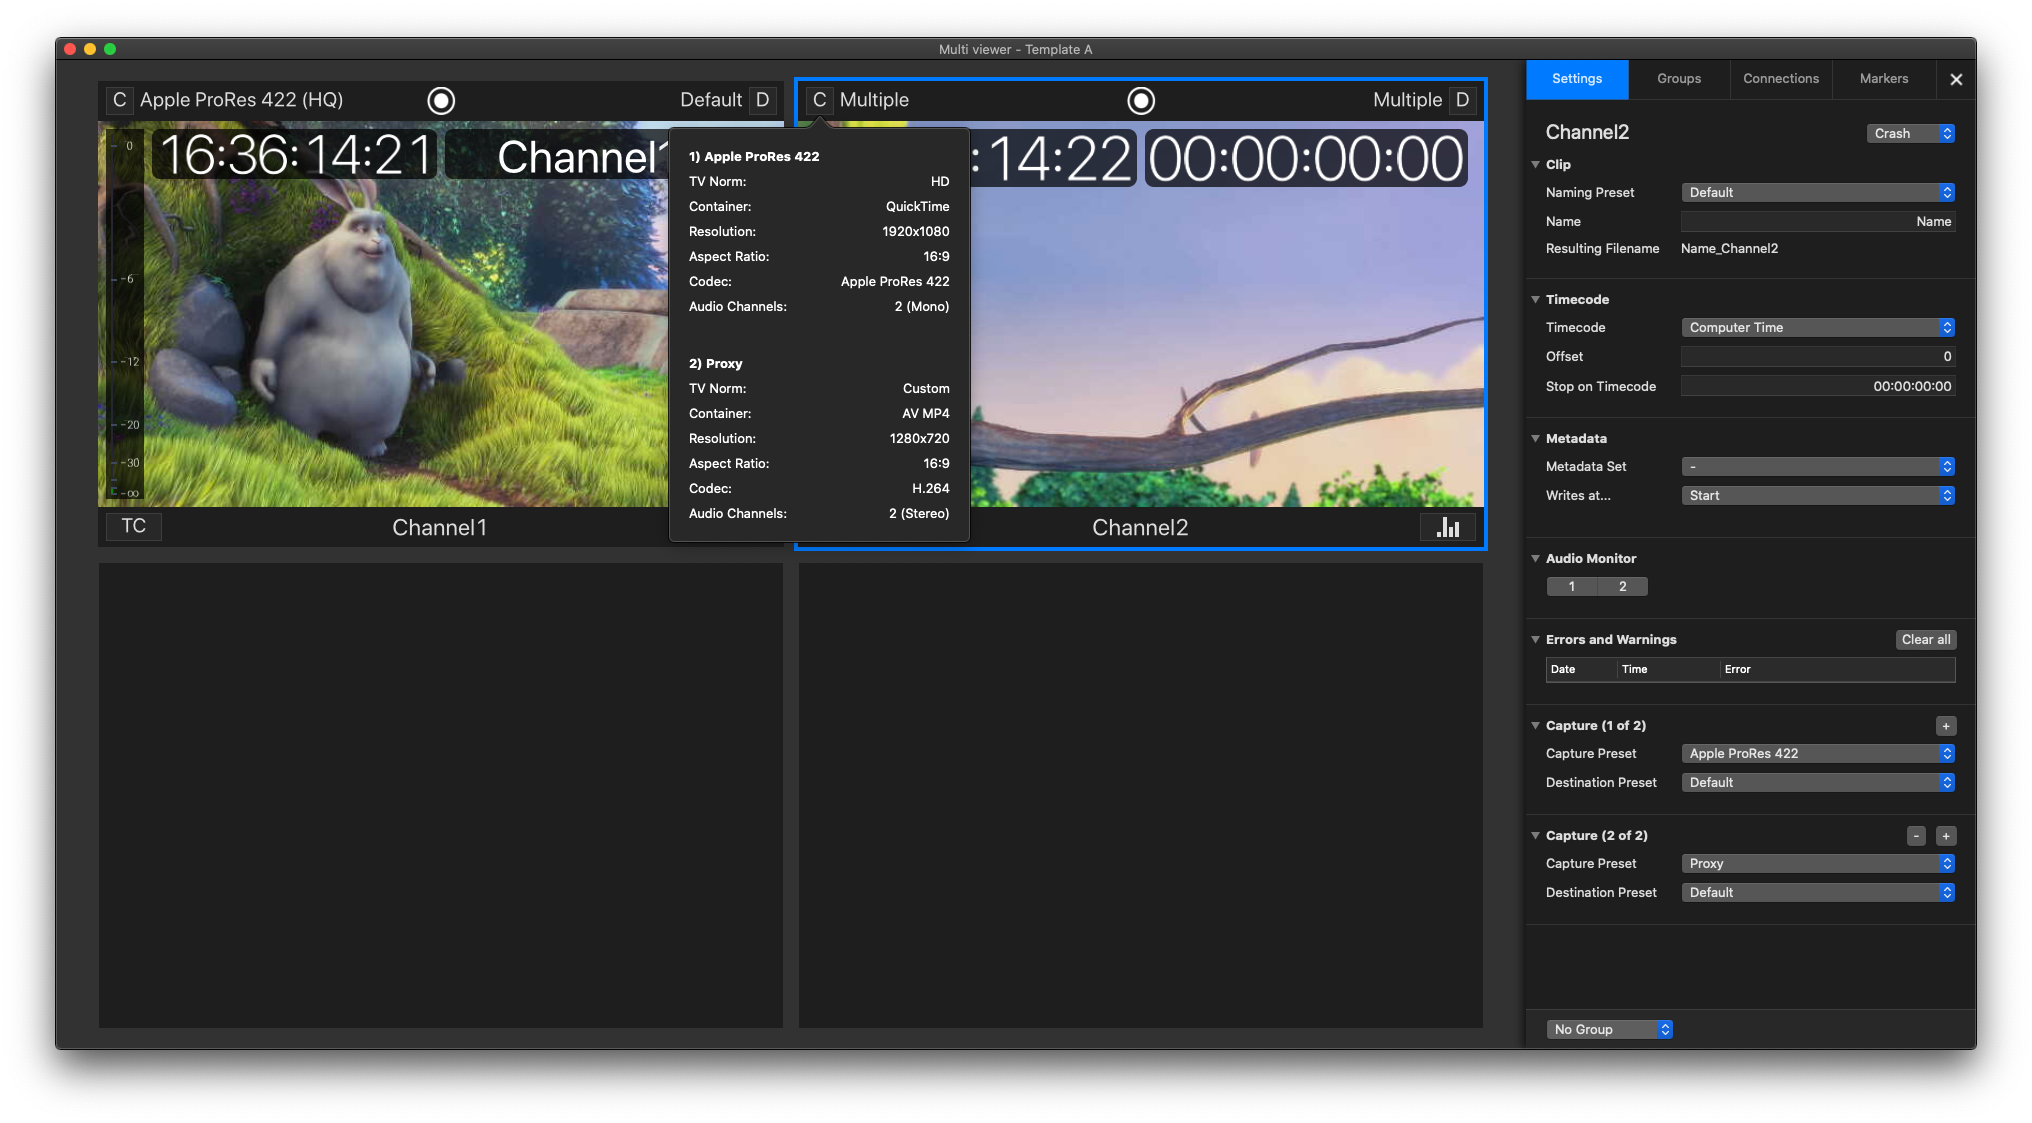This screenshot has width=2032, height=1123.
Task: Click the Default destination label on Channel1
Action: point(710,100)
